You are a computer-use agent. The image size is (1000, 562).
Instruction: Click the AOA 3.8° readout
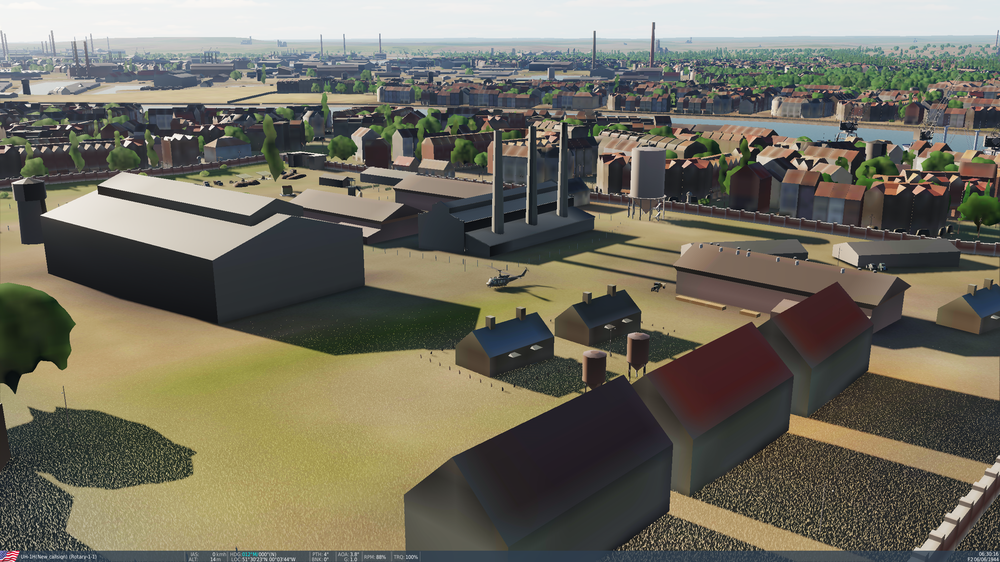[x=348, y=554]
